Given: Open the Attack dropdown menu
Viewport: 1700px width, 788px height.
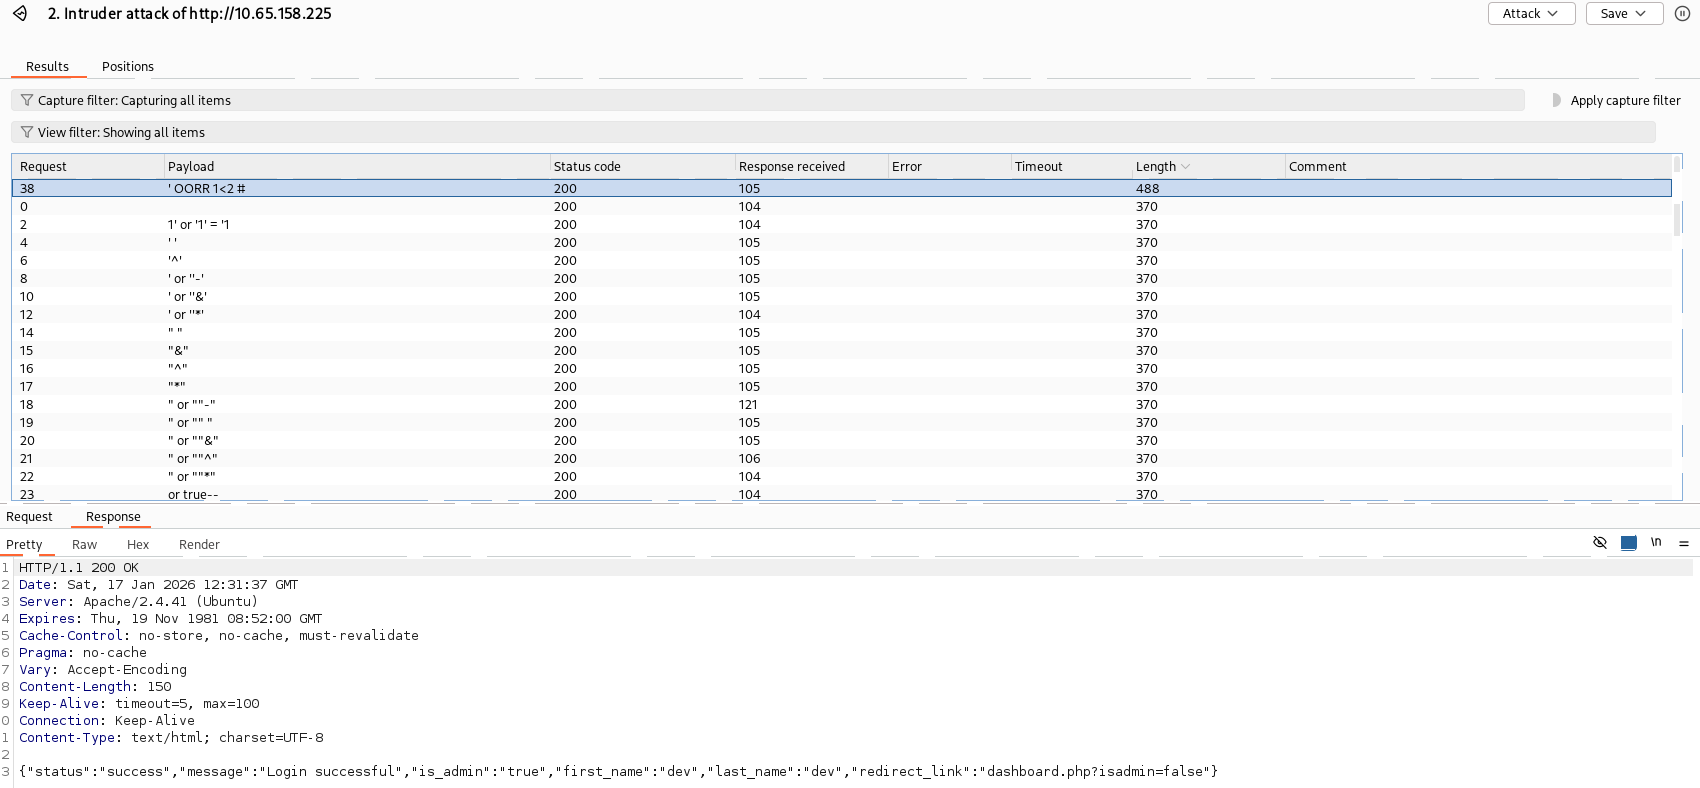Looking at the screenshot, I should pyautogui.click(x=1531, y=13).
